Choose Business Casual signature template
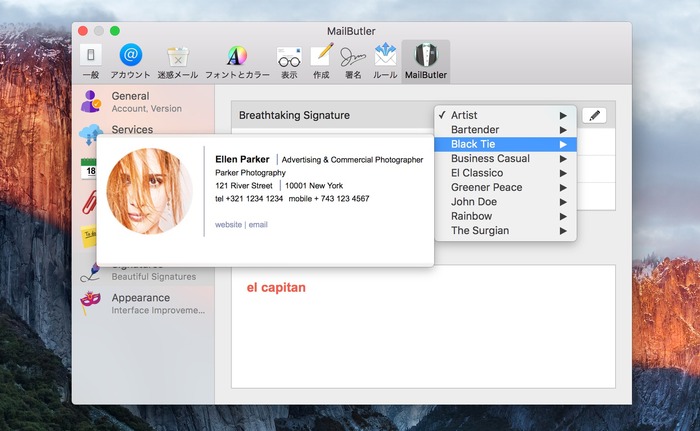700x431 pixels. point(505,159)
